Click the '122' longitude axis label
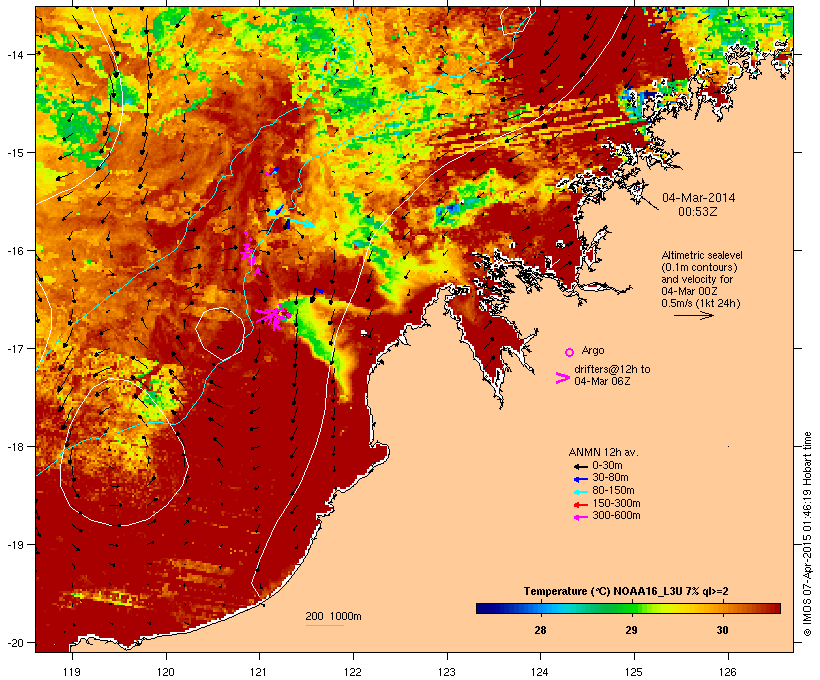820x680 pixels. click(x=353, y=672)
